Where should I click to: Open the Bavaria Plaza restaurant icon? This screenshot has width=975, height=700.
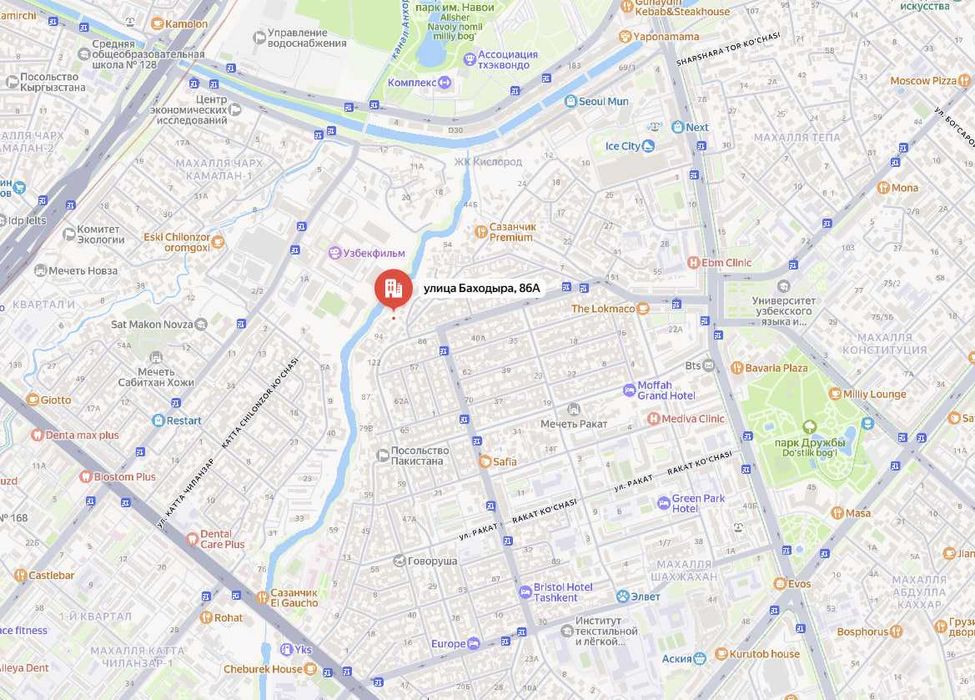pos(737,368)
